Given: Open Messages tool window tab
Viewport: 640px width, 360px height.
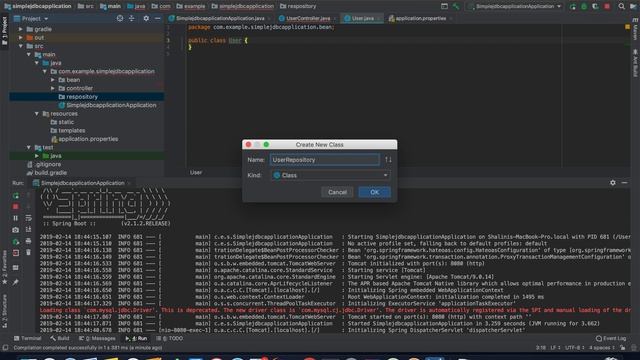Looking at the screenshot, I should pos(97,338).
